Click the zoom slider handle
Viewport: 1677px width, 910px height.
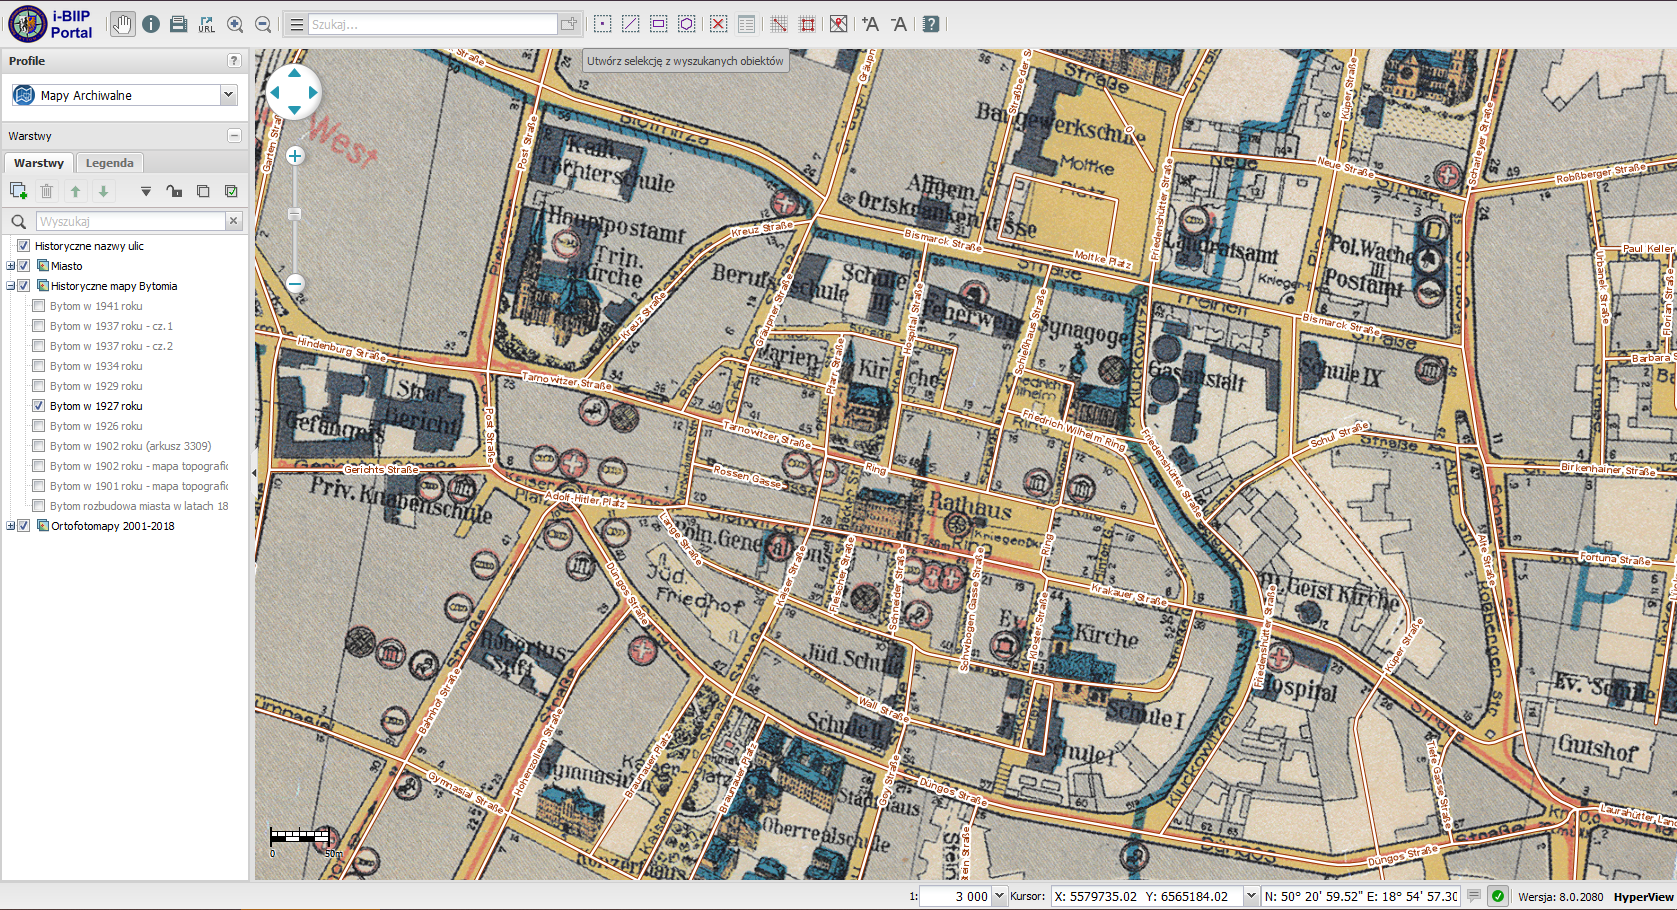tap(294, 214)
